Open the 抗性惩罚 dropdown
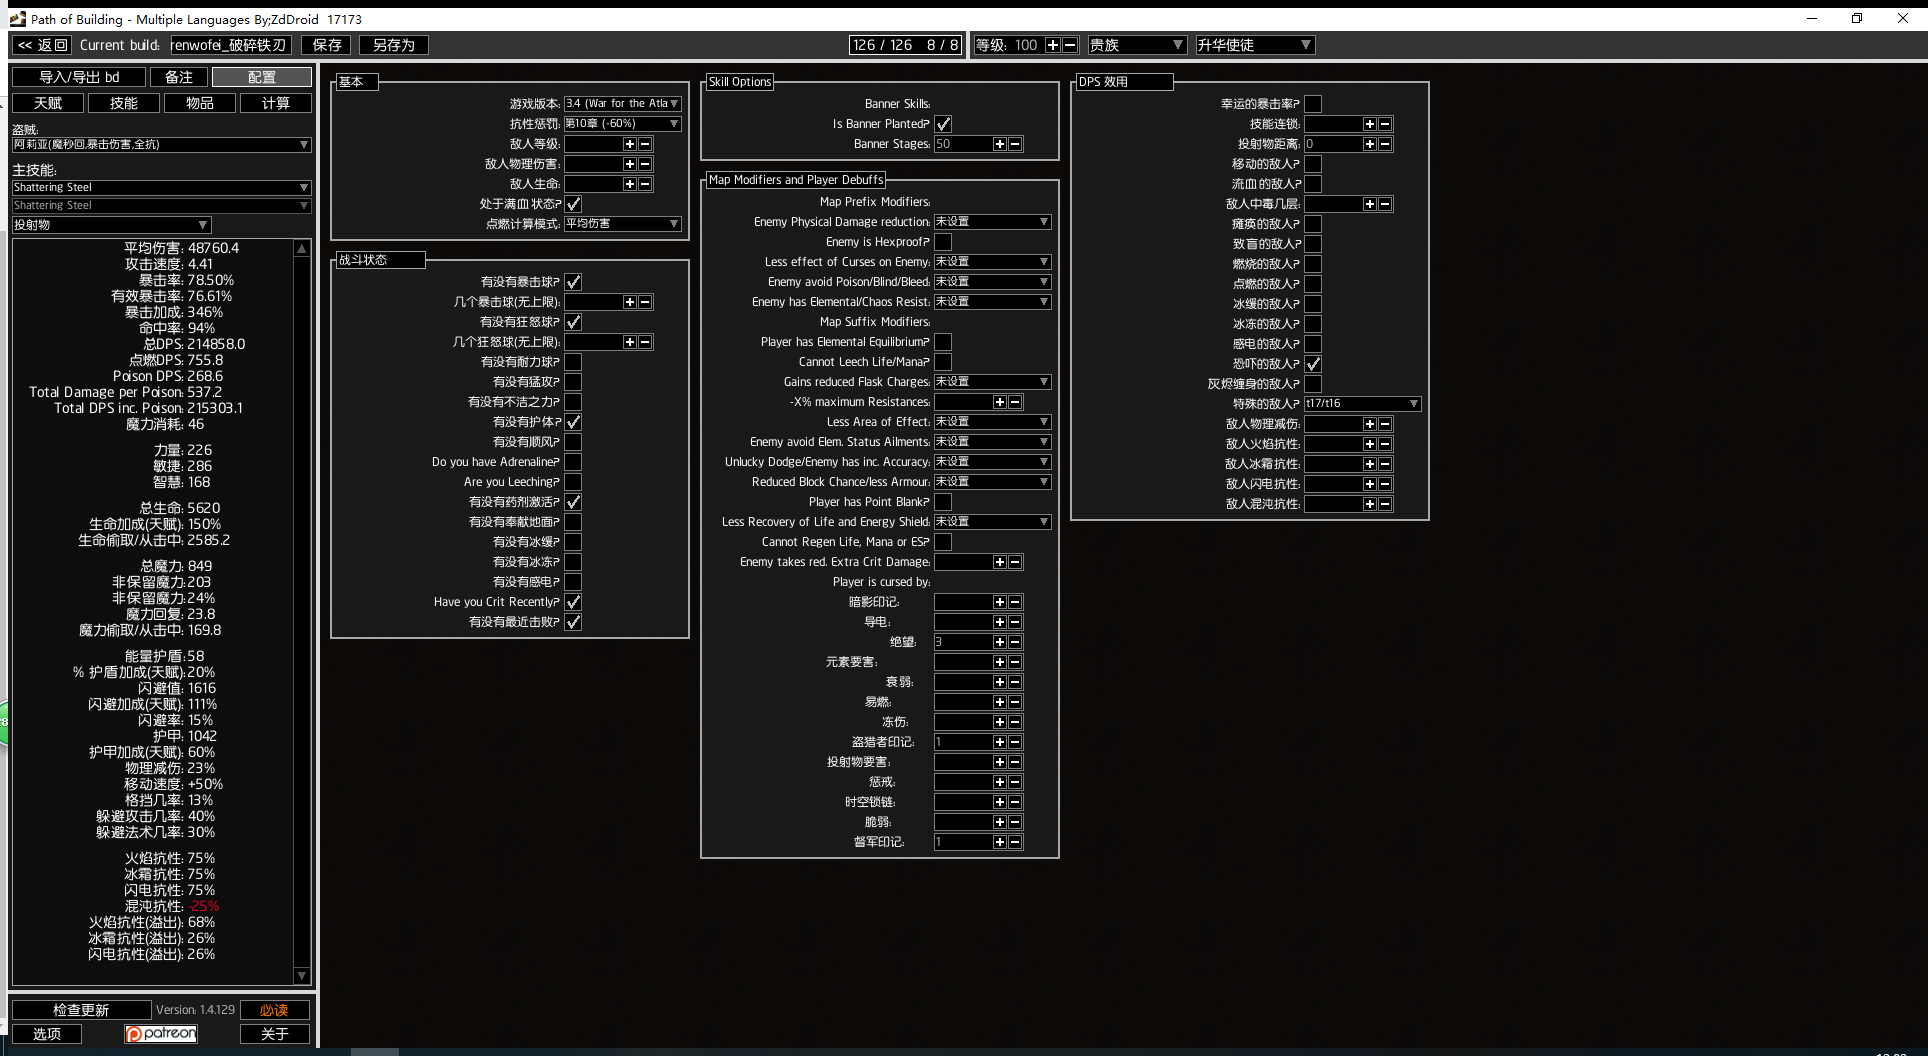Viewport: 1928px width, 1056px height. [x=622, y=124]
